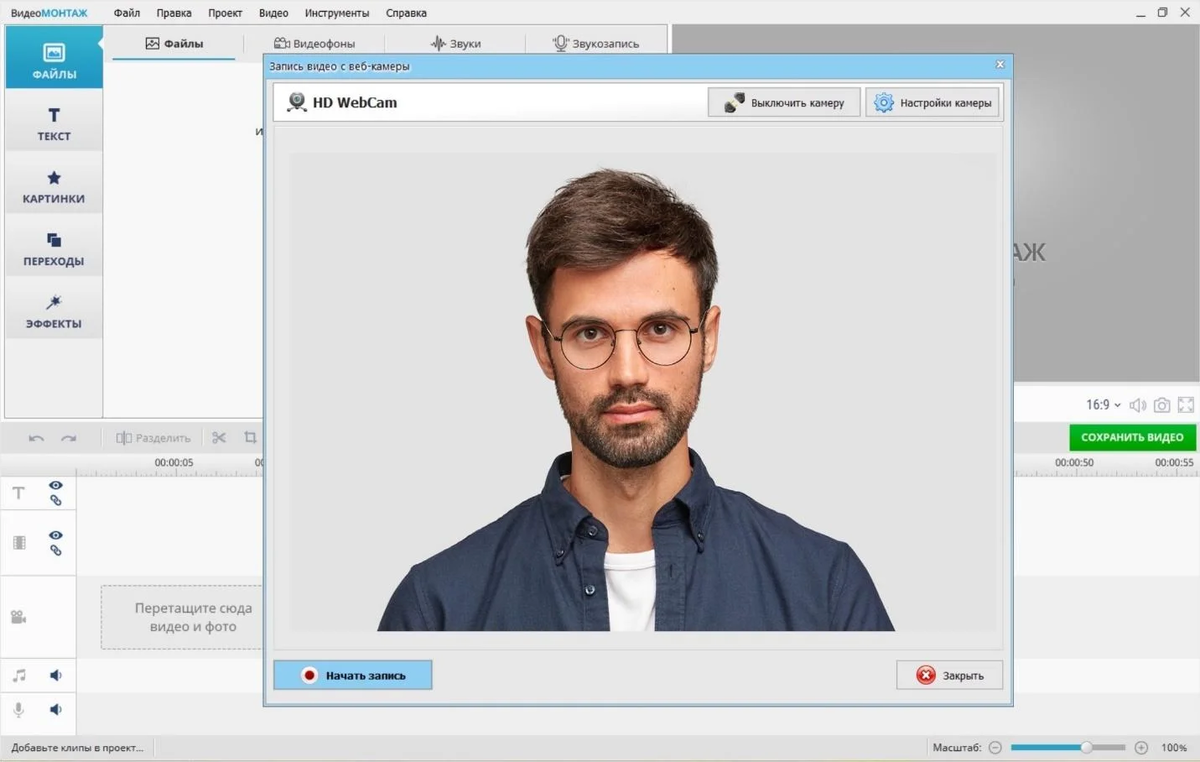Open Настройки камеры settings

(x=932, y=102)
